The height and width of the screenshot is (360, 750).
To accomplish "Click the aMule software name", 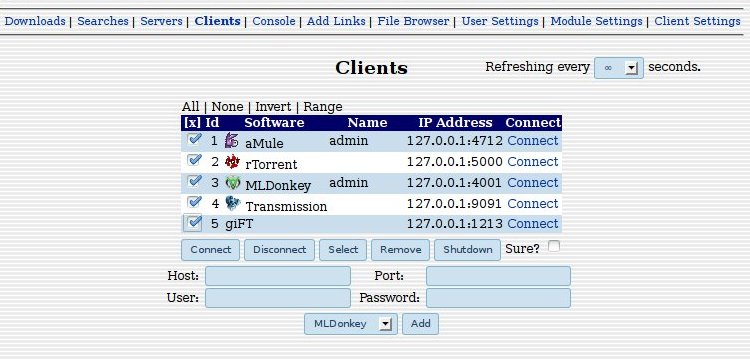I will pos(264,143).
